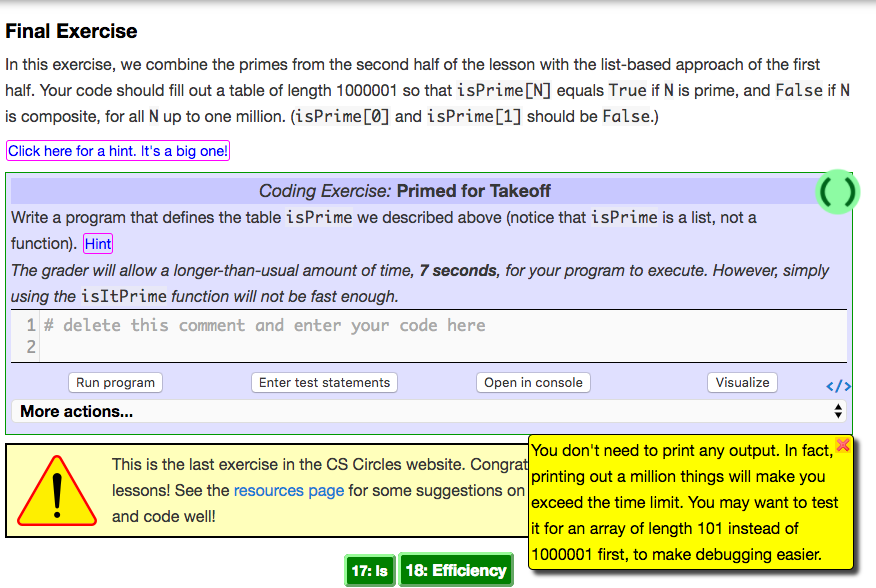
Task: Click Enter test statements
Action: tap(323, 382)
